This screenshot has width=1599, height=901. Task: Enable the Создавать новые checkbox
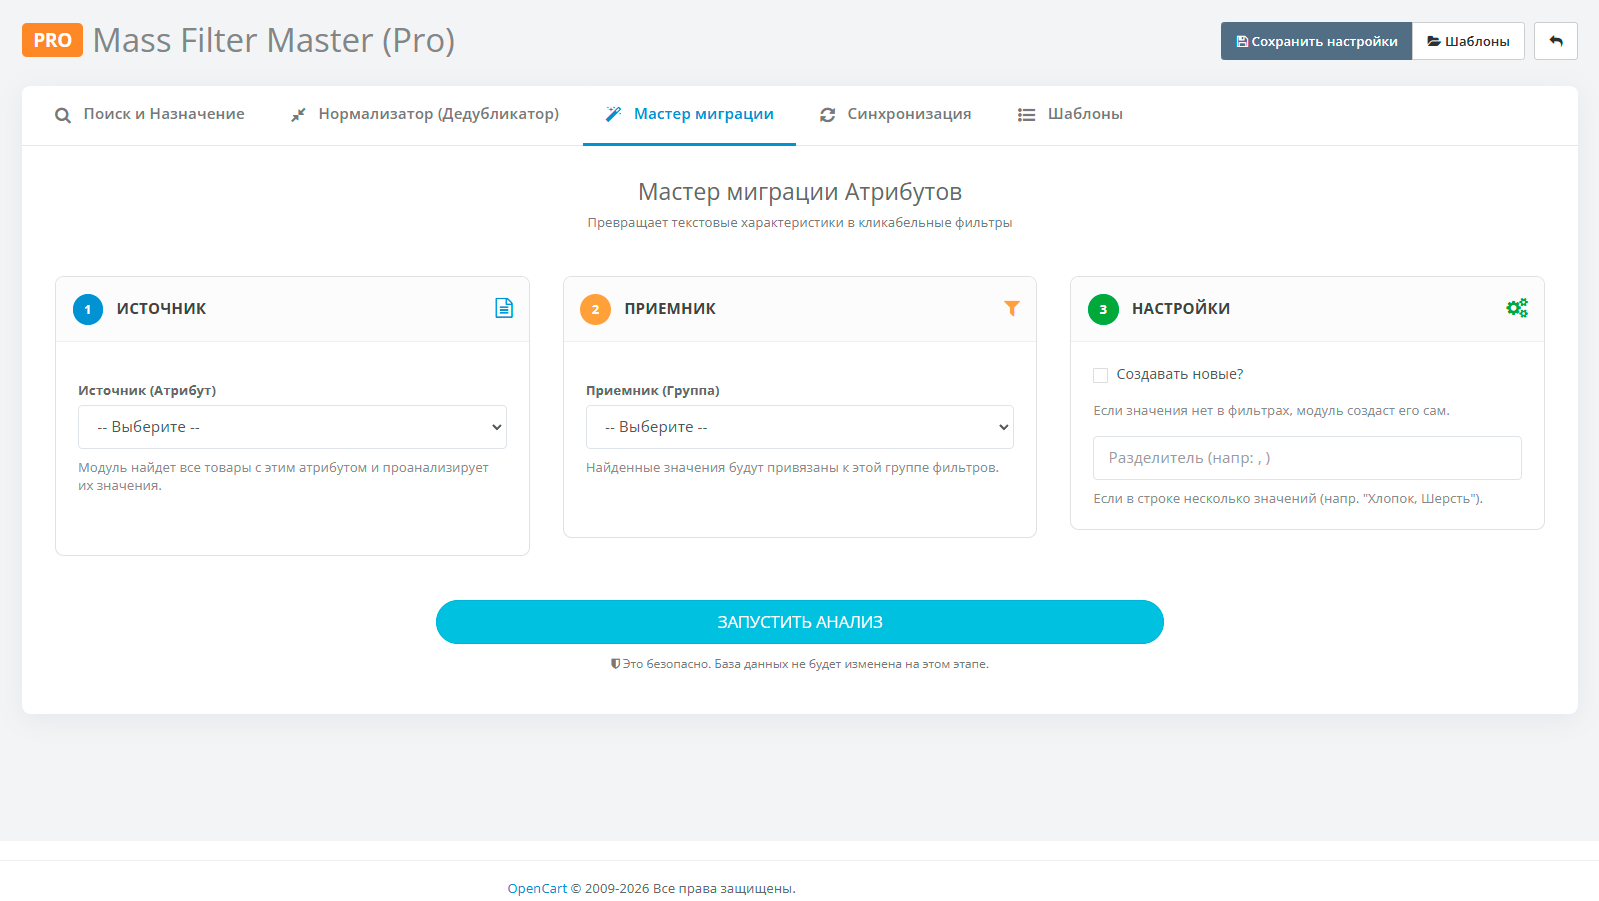[x=1101, y=375]
